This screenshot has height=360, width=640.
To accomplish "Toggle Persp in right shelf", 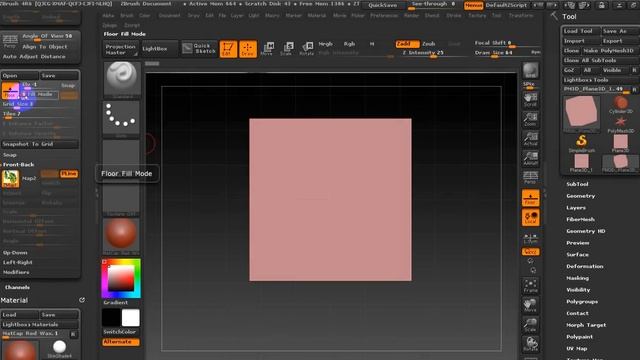I will click(x=530, y=178).
